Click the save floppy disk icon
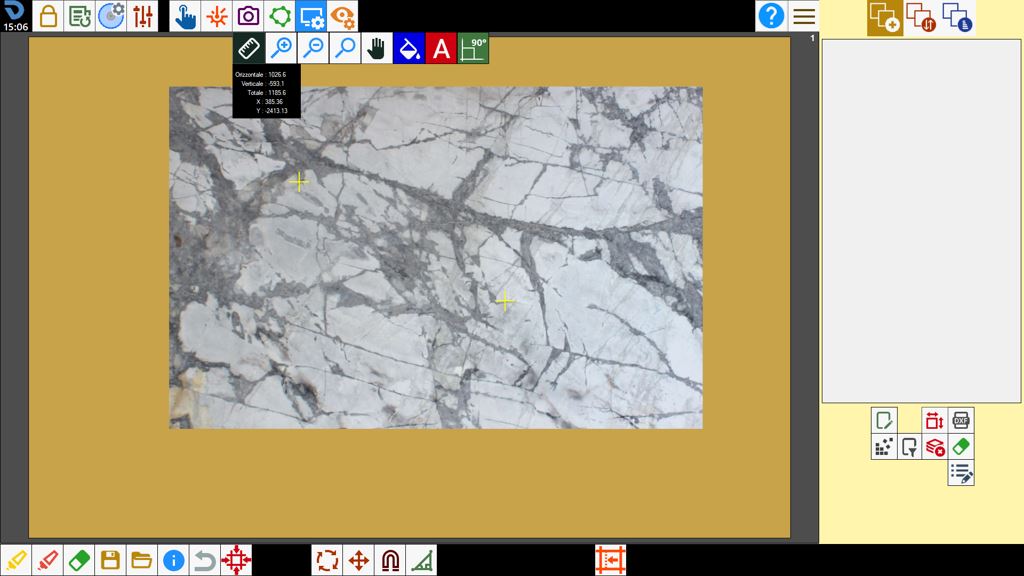The image size is (1024, 576). click(x=110, y=560)
